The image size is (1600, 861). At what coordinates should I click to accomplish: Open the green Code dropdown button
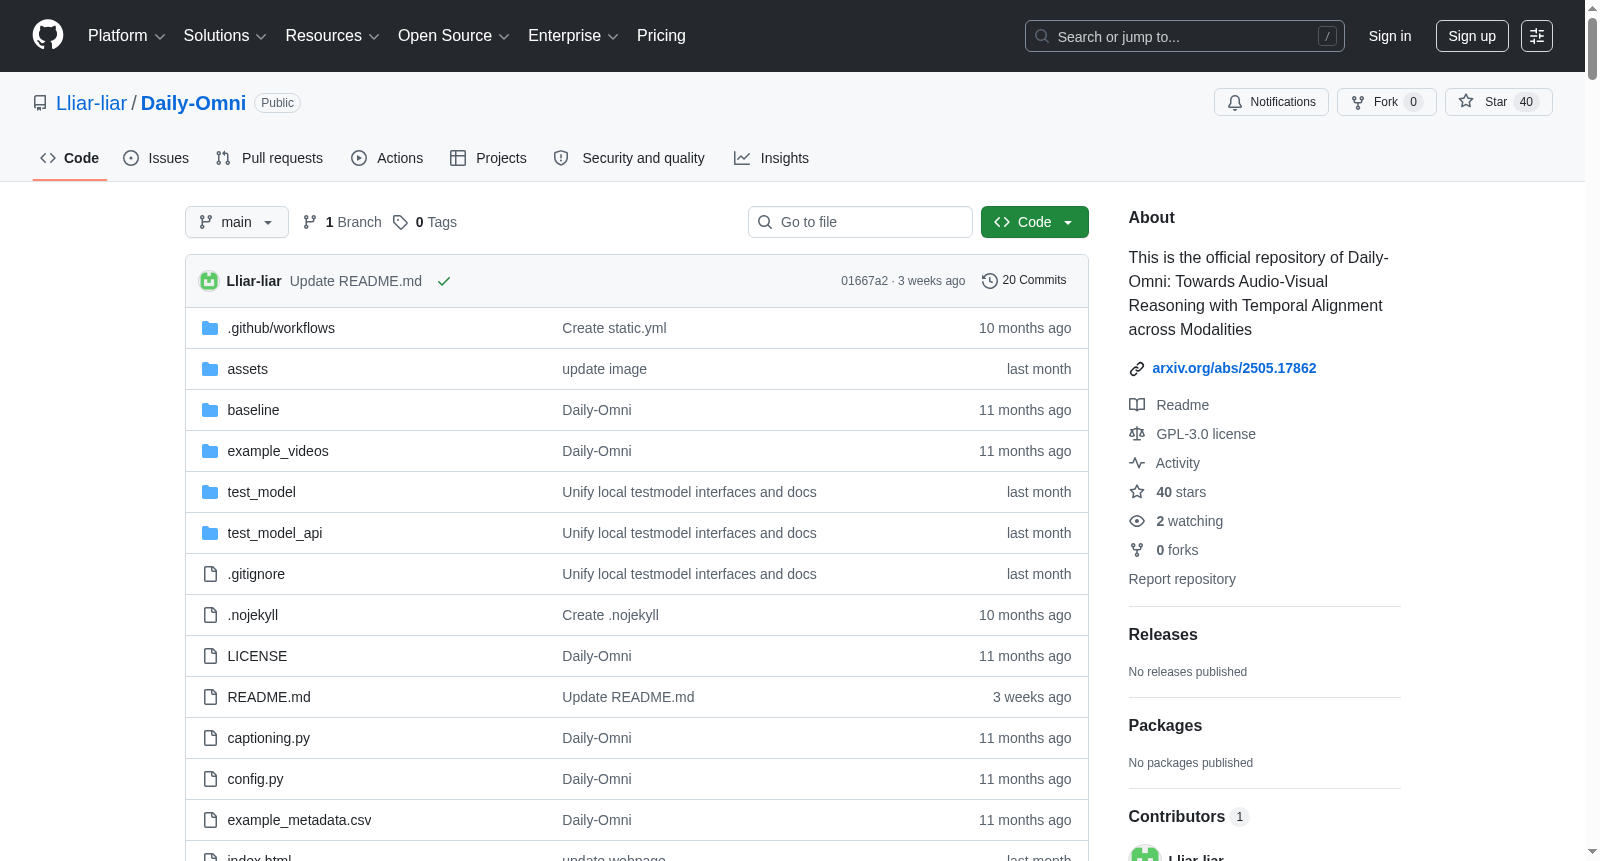tap(1035, 222)
